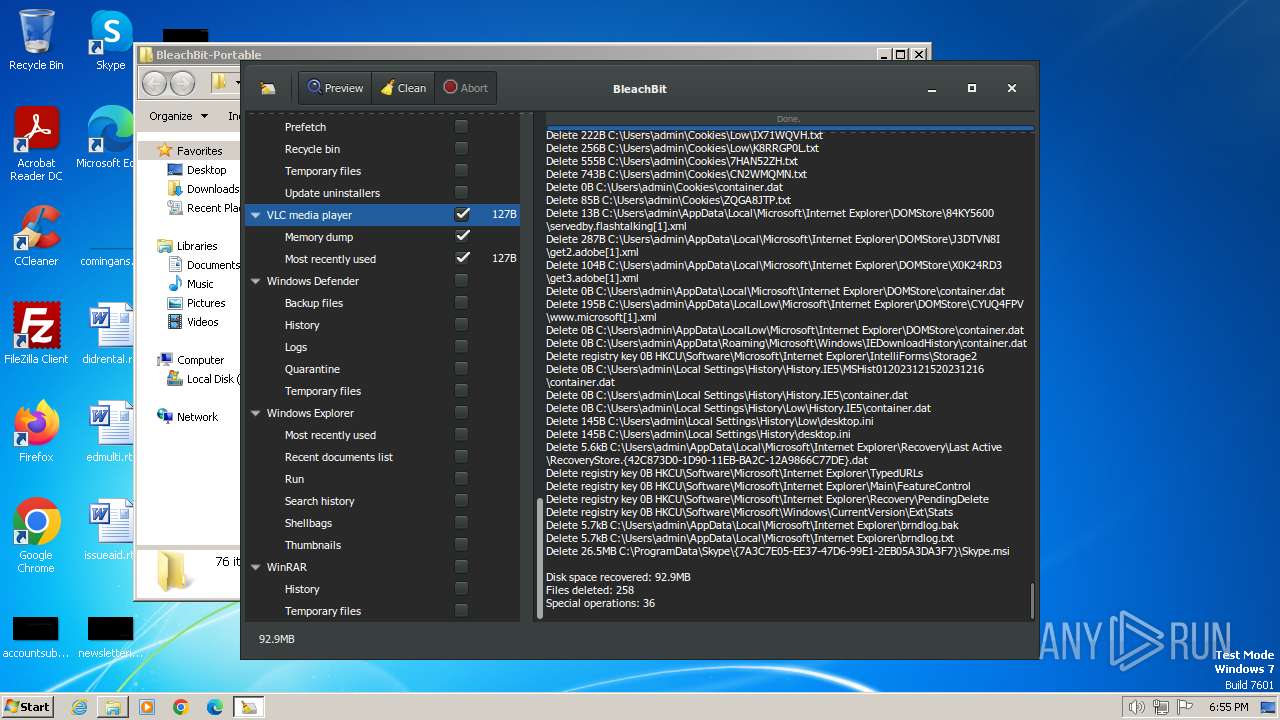This screenshot has height=720, width=1280.
Task: Click the Preview magnifier button
Action: click(335, 88)
